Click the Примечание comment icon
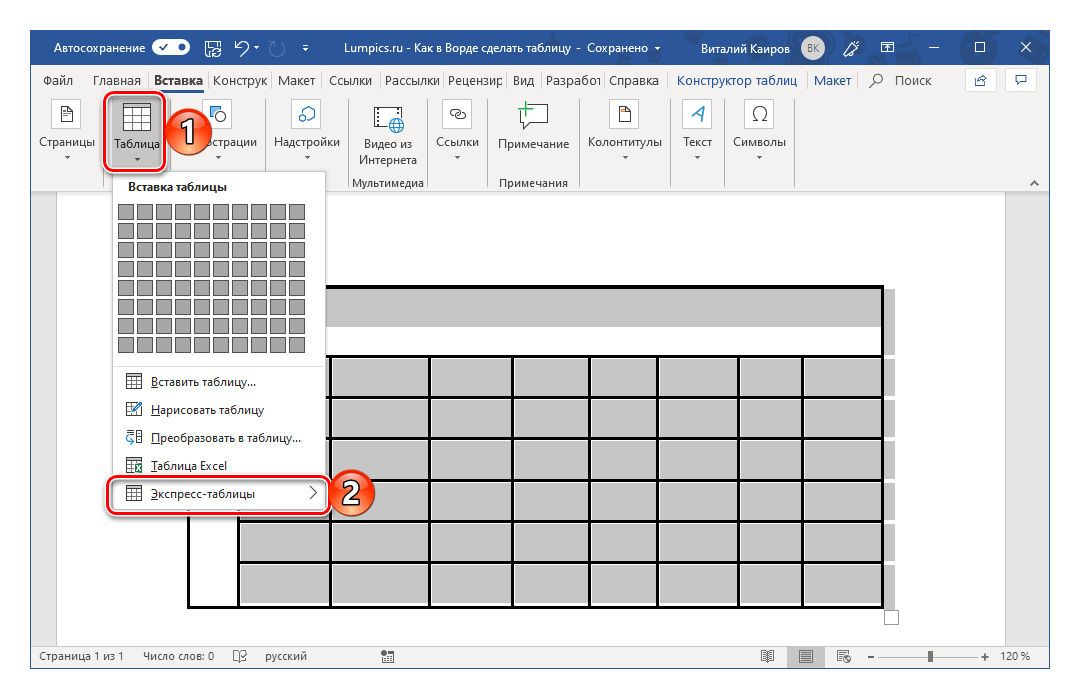Screen dimensions: 1080x699 (x=533, y=118)
